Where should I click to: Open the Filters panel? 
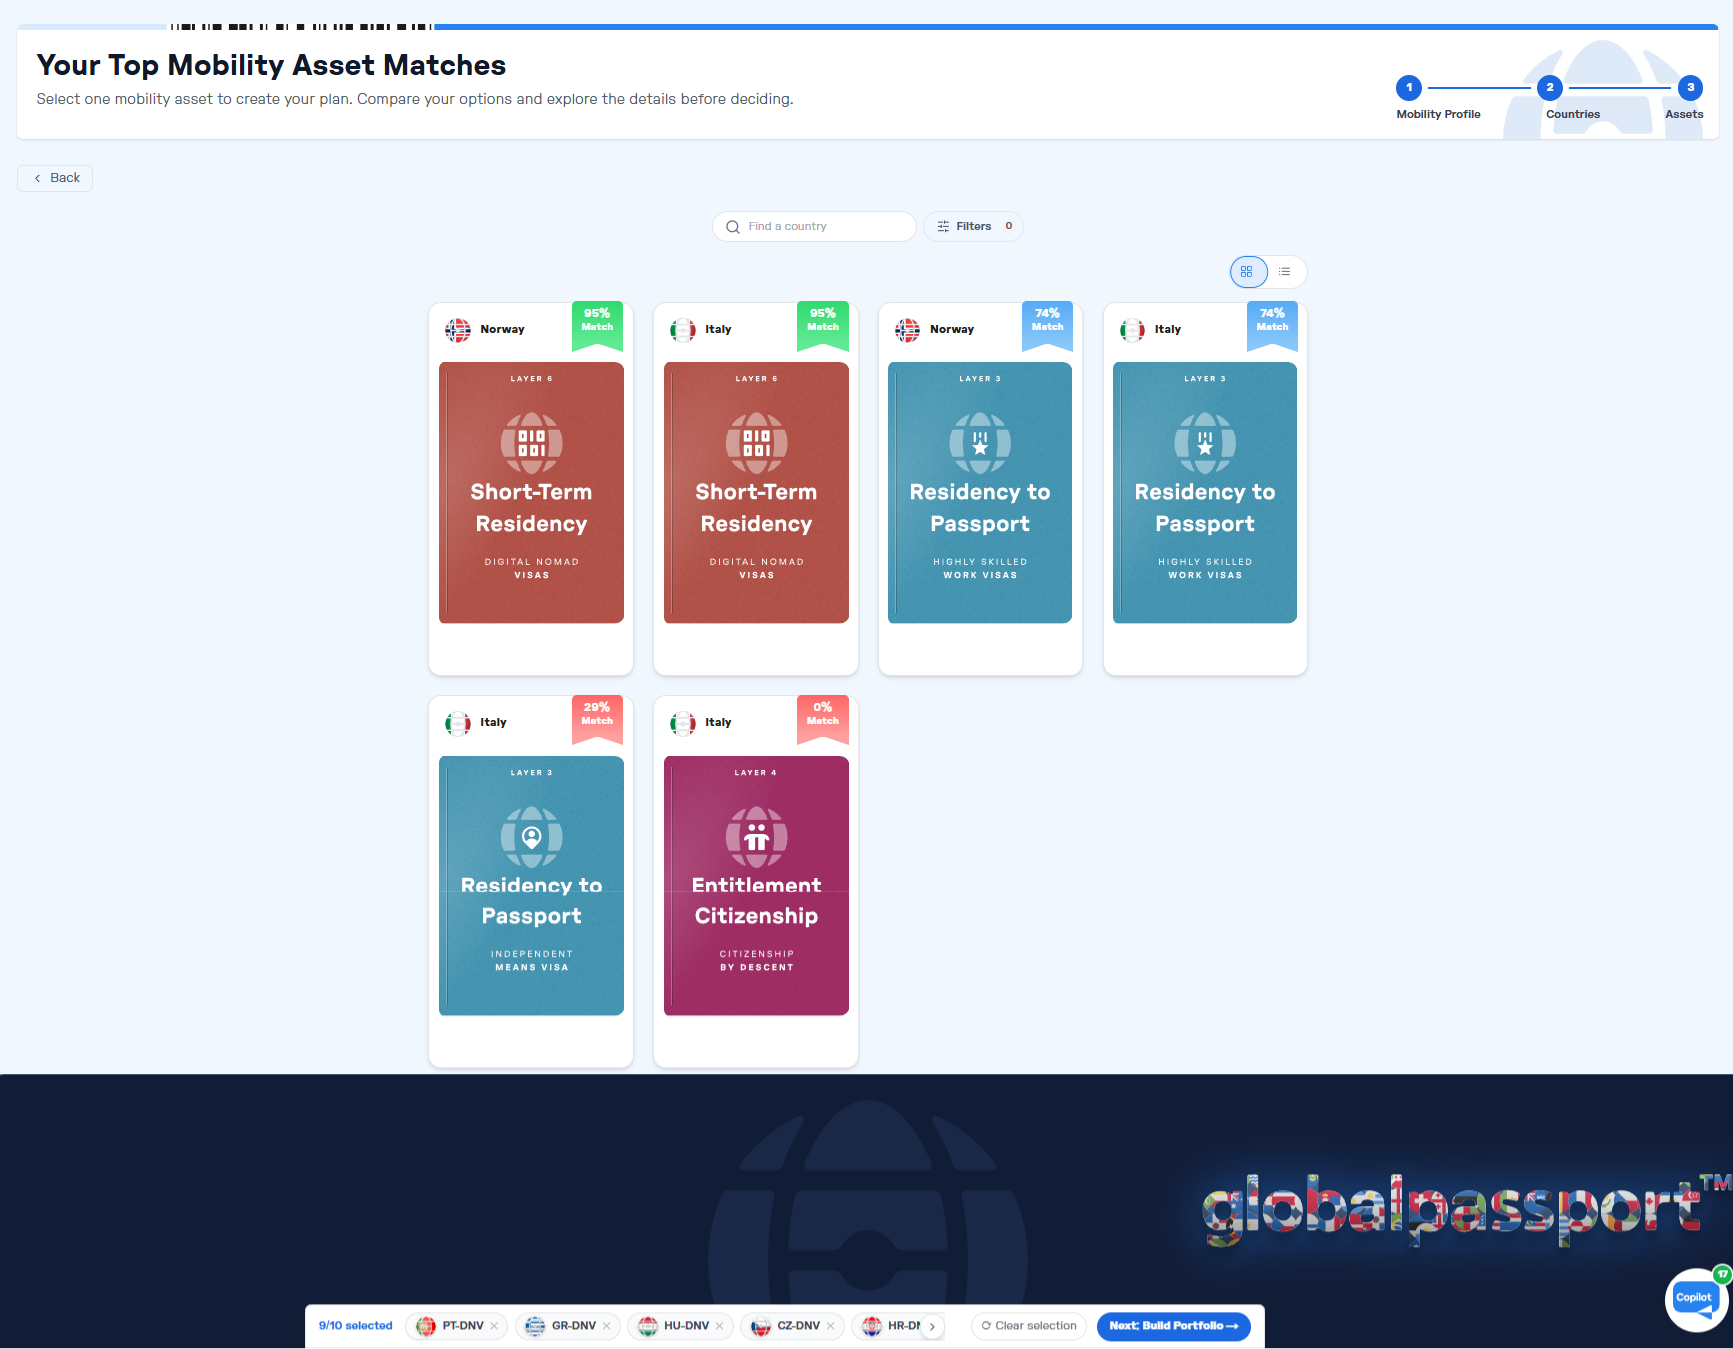973,226
